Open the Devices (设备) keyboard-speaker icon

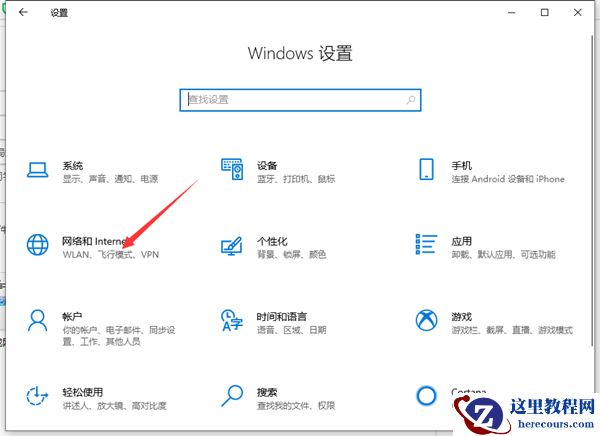click(x=232, y=169)
